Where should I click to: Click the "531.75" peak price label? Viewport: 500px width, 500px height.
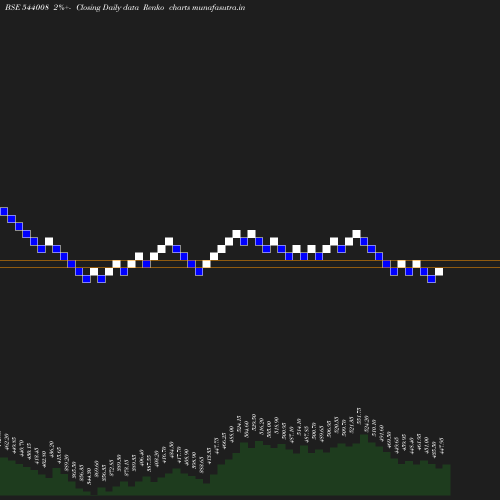(x=359, y=416)
